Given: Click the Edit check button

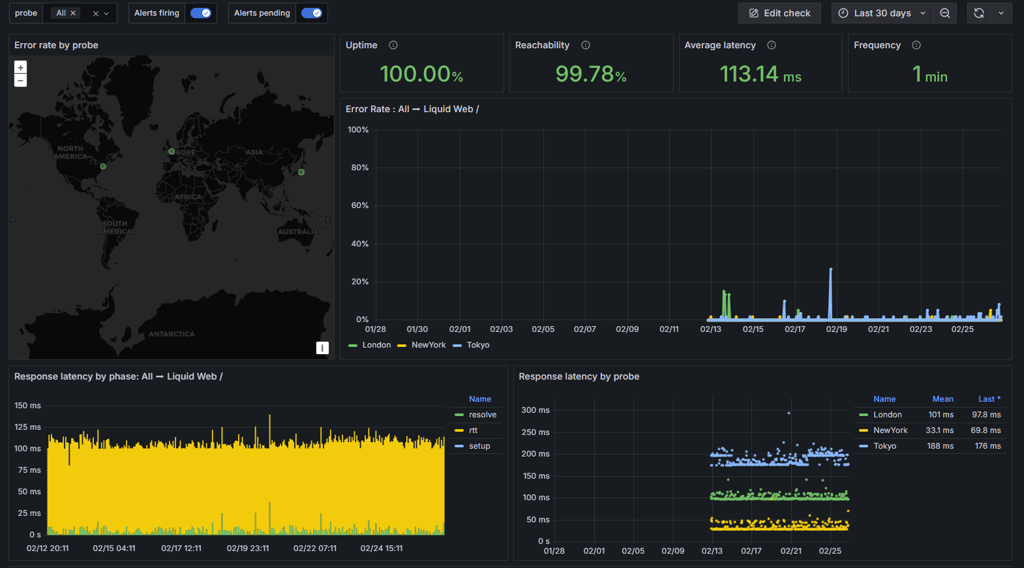Looking at the screenshot, I should point(779,13).
